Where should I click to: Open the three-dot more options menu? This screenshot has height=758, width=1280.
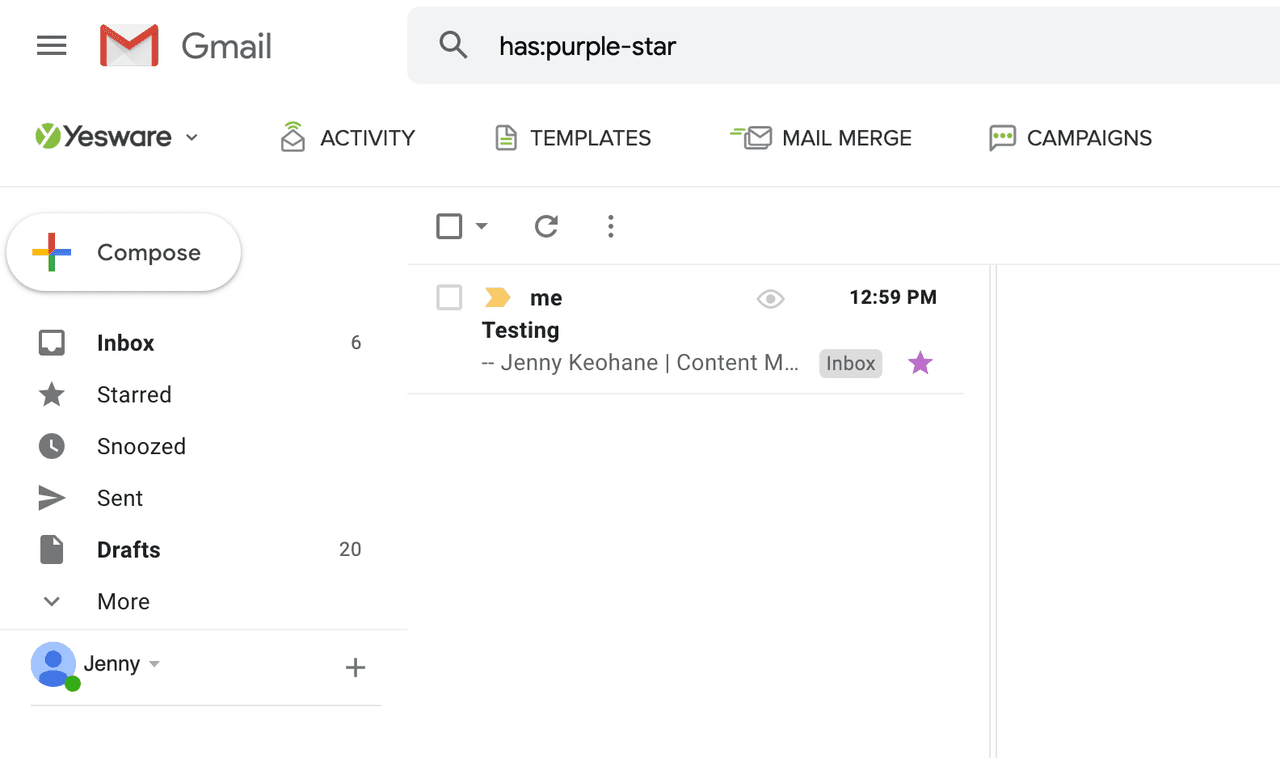(610, 227)
